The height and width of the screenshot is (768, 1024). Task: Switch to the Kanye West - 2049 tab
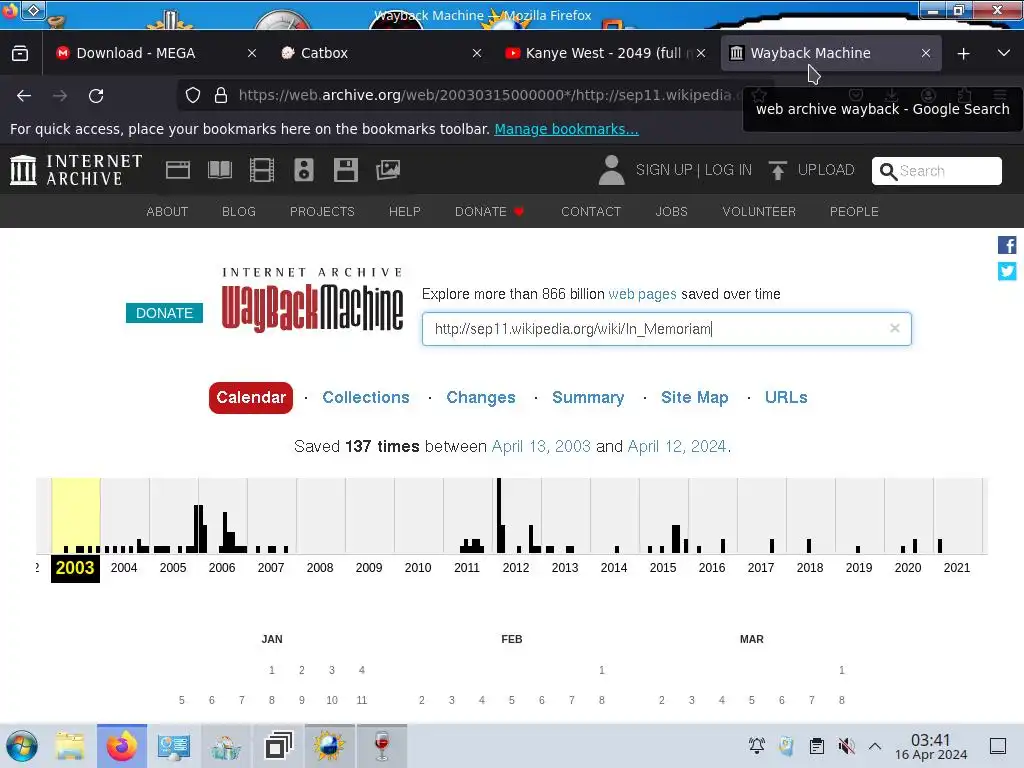(605, 53)
